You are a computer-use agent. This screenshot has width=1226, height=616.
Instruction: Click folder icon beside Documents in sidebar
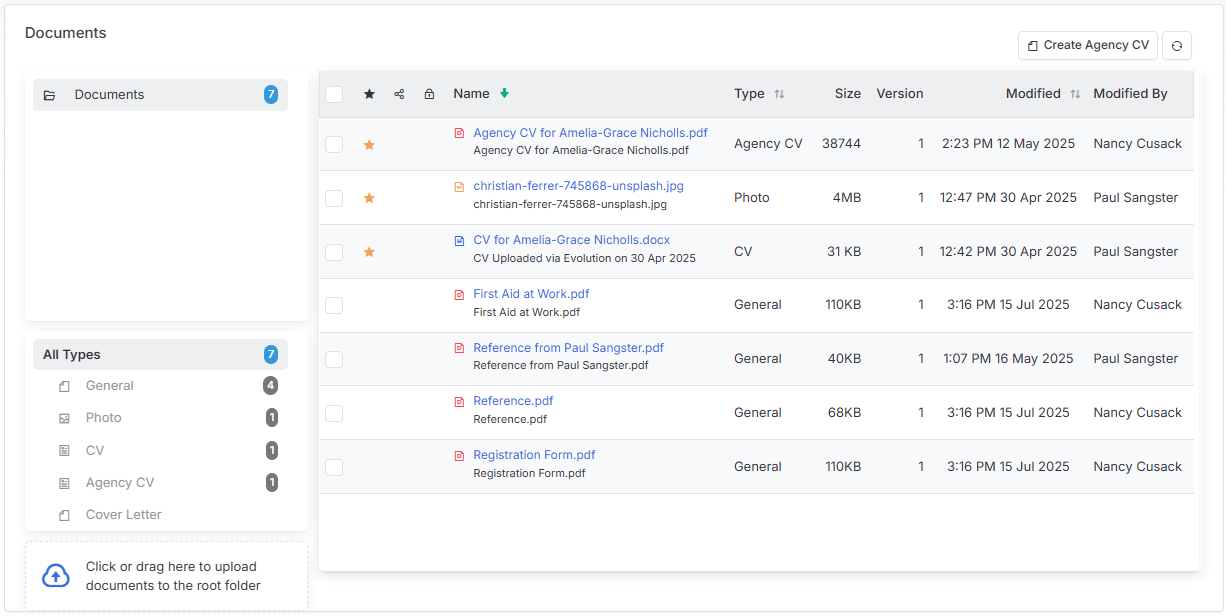click(x=49, y=95)
